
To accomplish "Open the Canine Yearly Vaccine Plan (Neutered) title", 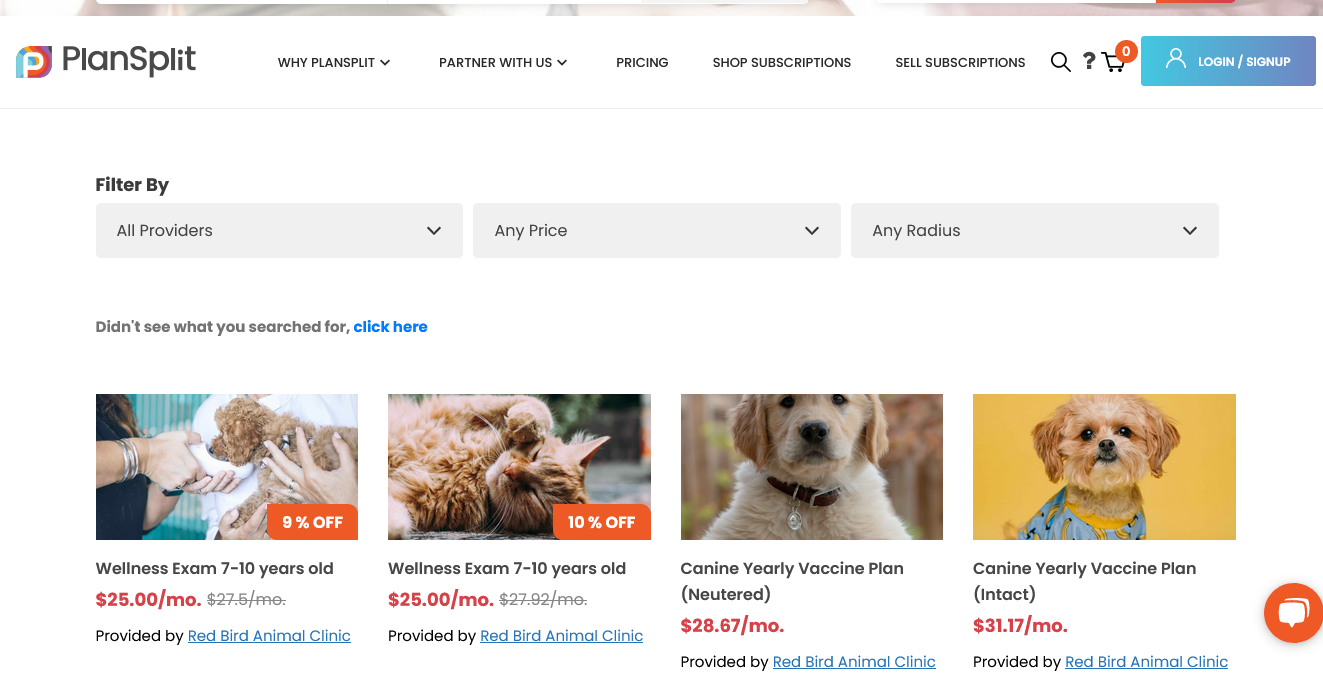I will coord(792,581).
